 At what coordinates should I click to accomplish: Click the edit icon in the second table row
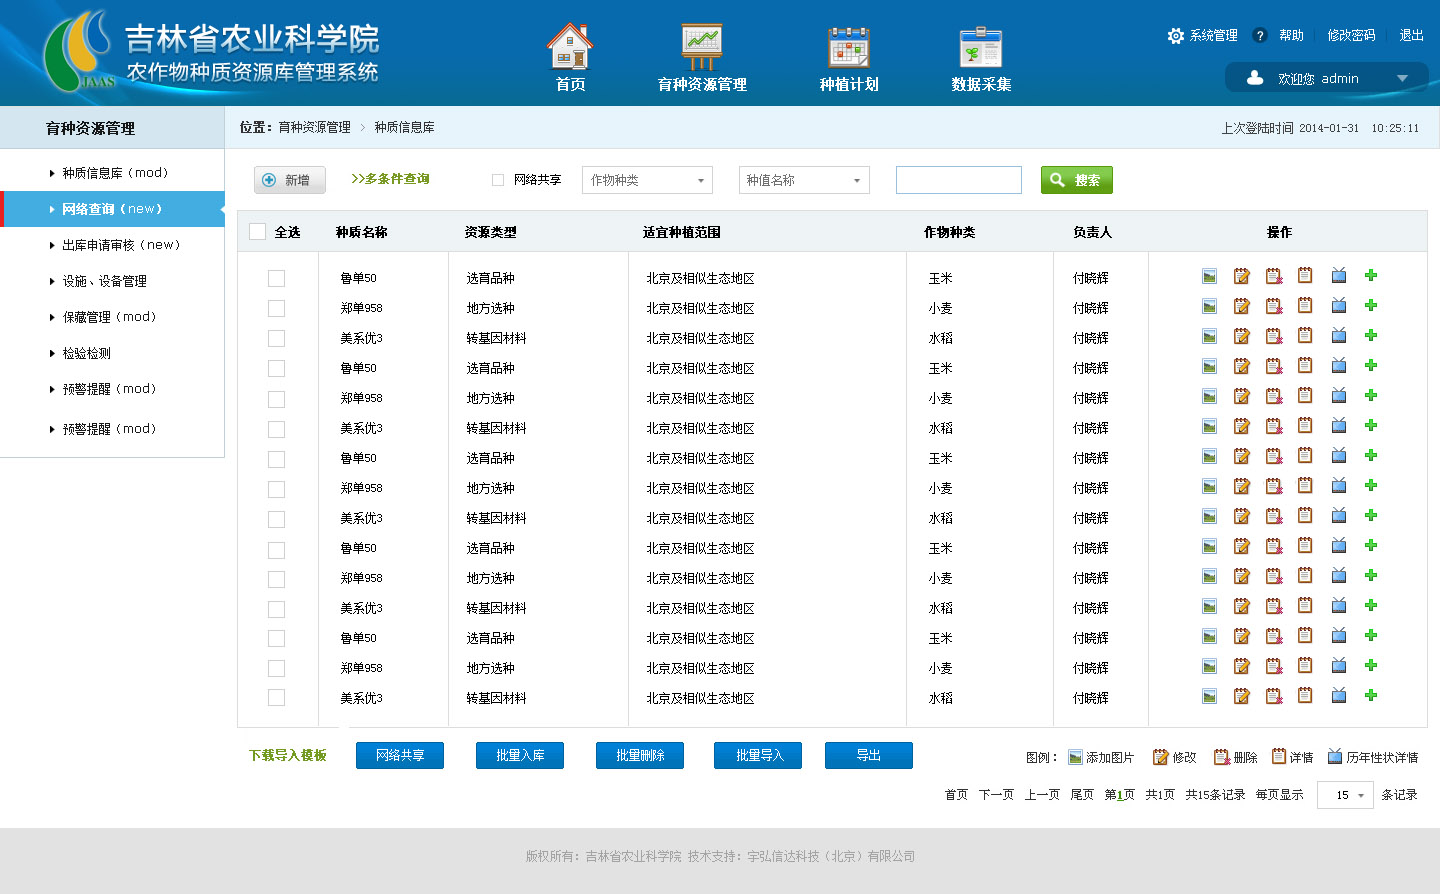[x=1241, y=307]
